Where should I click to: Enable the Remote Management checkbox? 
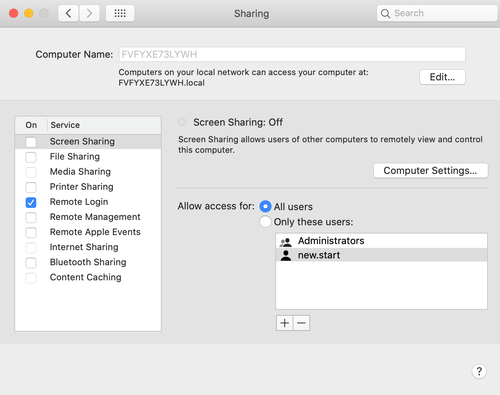coord(31,217)
